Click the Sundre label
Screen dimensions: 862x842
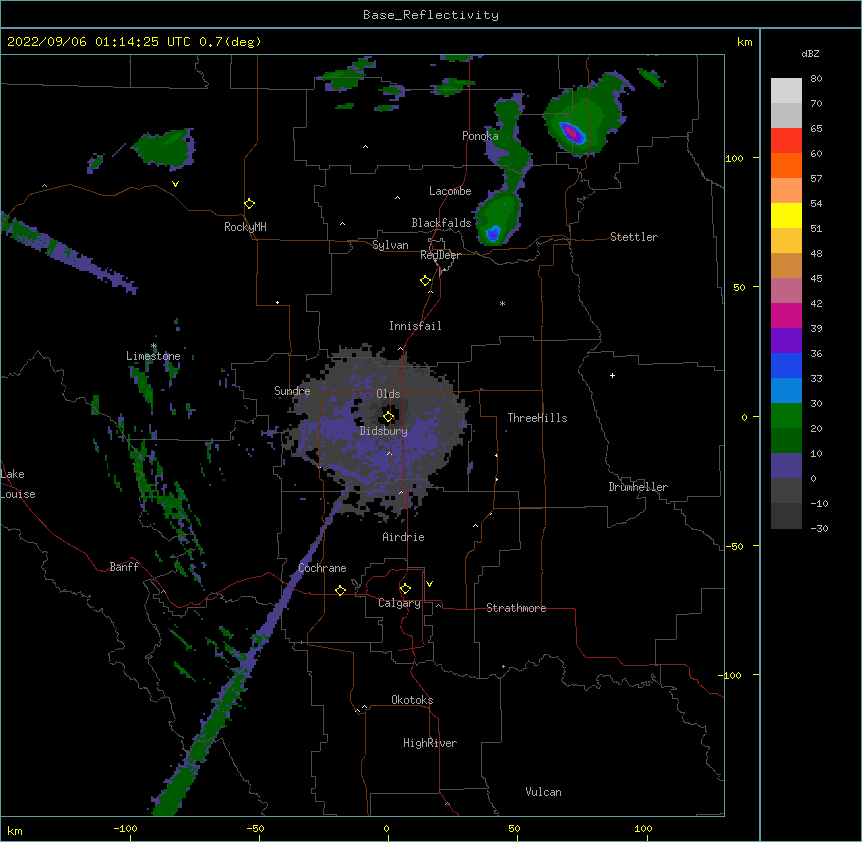point(292,391)
